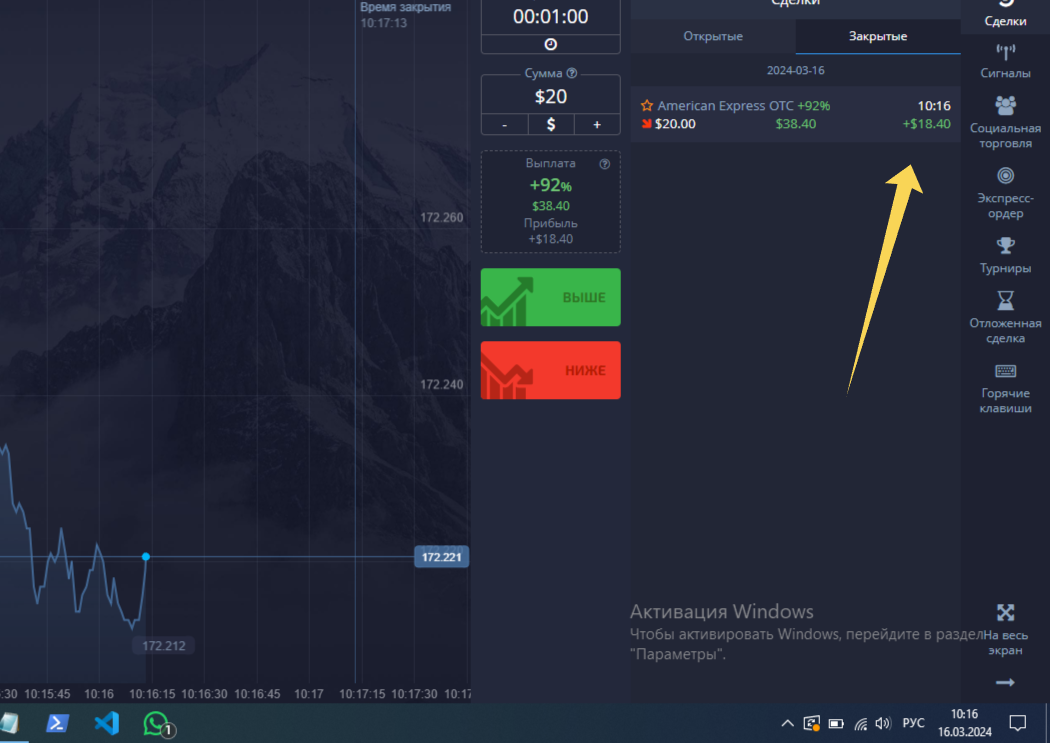
Task: Open Отложенная сделка hourglass icon
Action: [1005, 314]
